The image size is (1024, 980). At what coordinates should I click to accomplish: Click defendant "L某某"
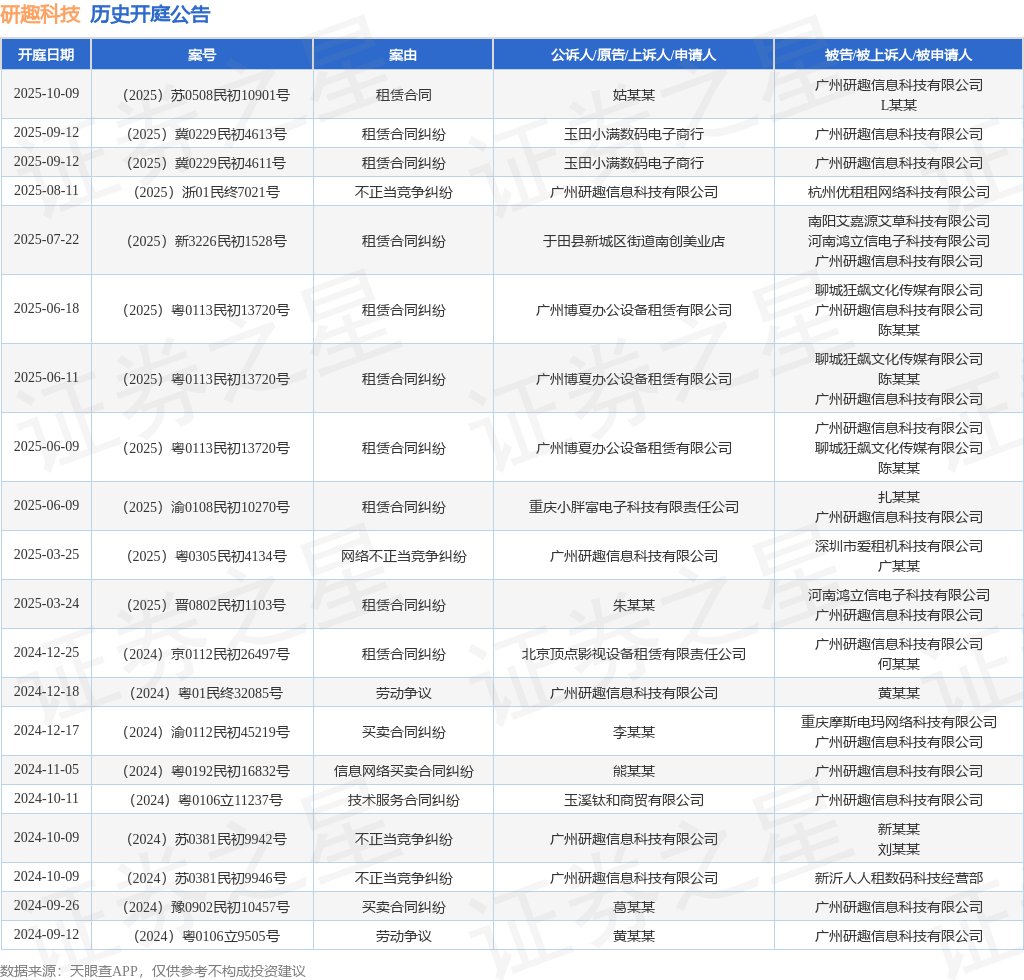point(899,105)
